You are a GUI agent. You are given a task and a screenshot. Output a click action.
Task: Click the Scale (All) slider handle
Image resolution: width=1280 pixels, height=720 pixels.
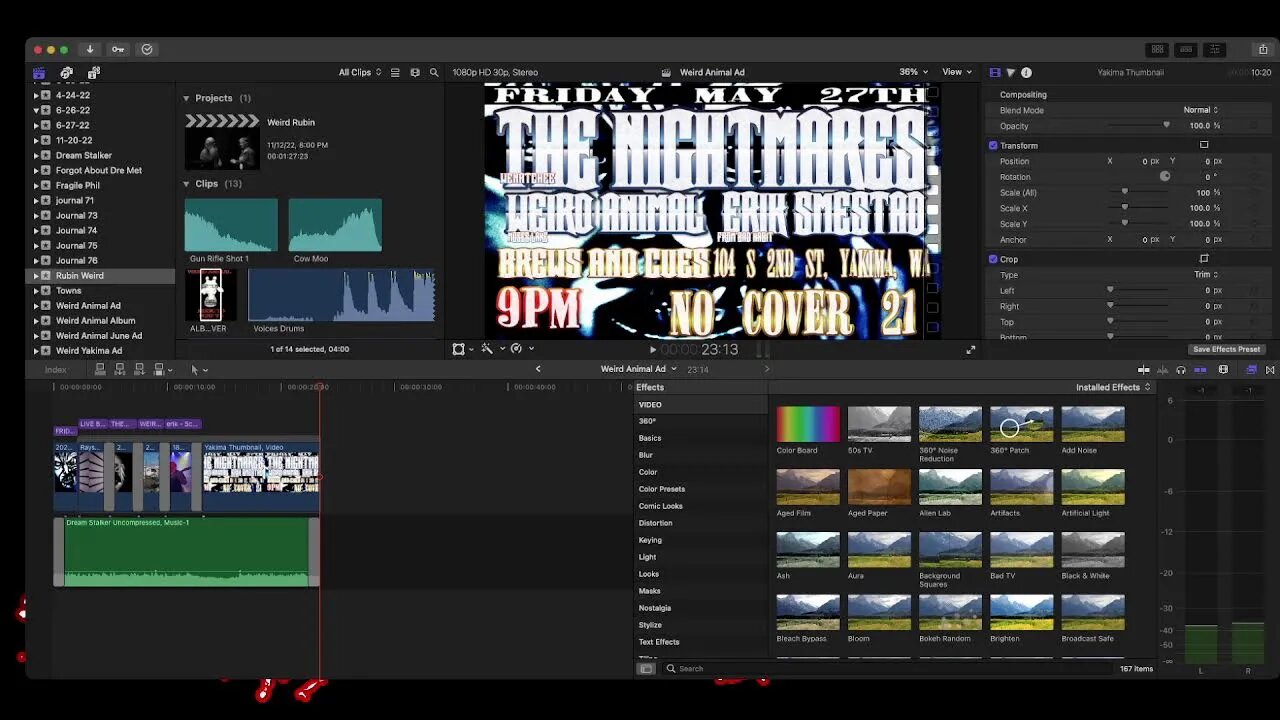click(x=1125, y=192)
